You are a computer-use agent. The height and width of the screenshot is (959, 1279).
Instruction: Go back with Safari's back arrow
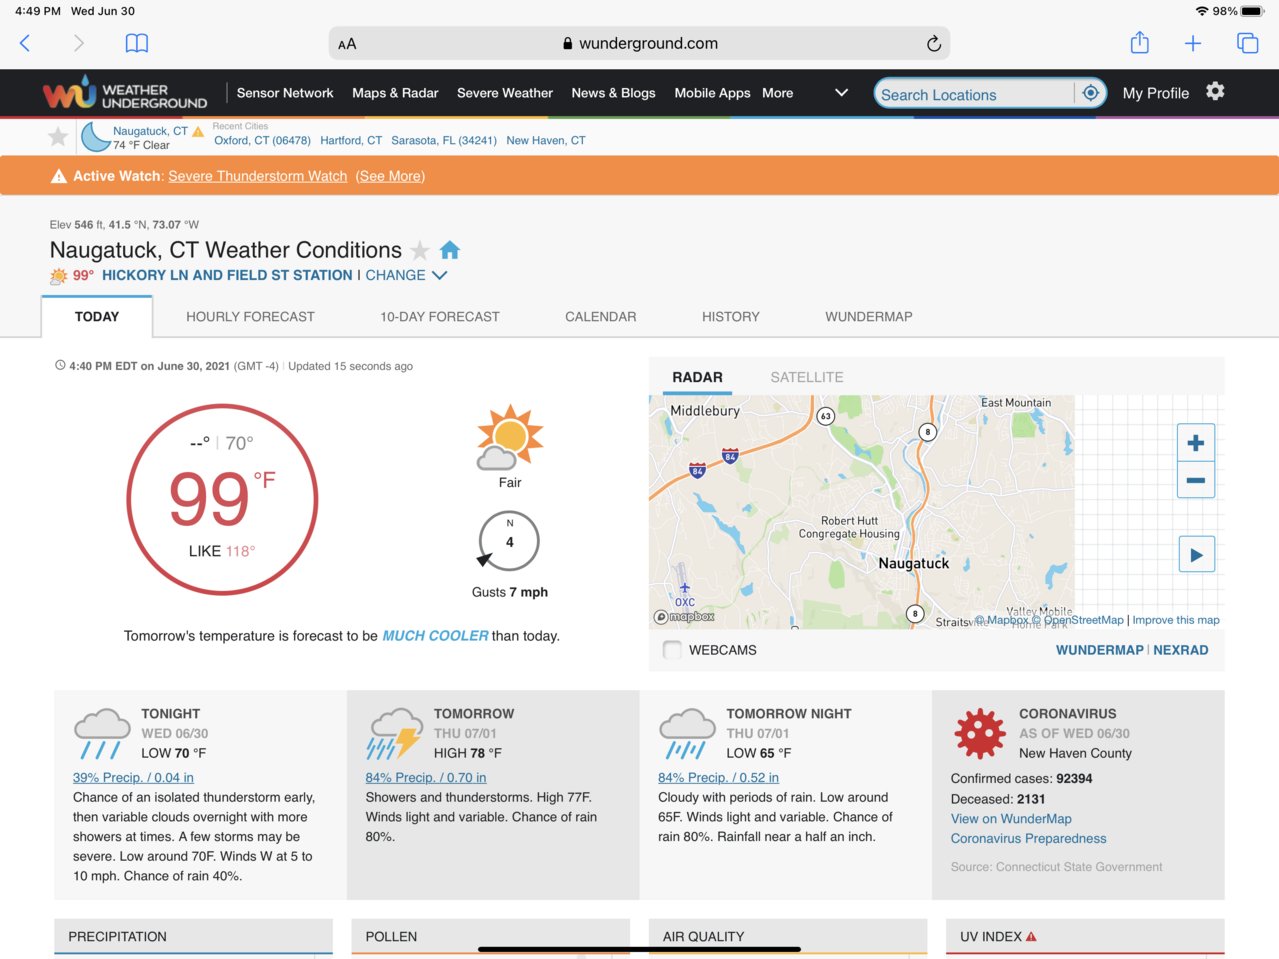pyautogui.click(x=25, y=43)
